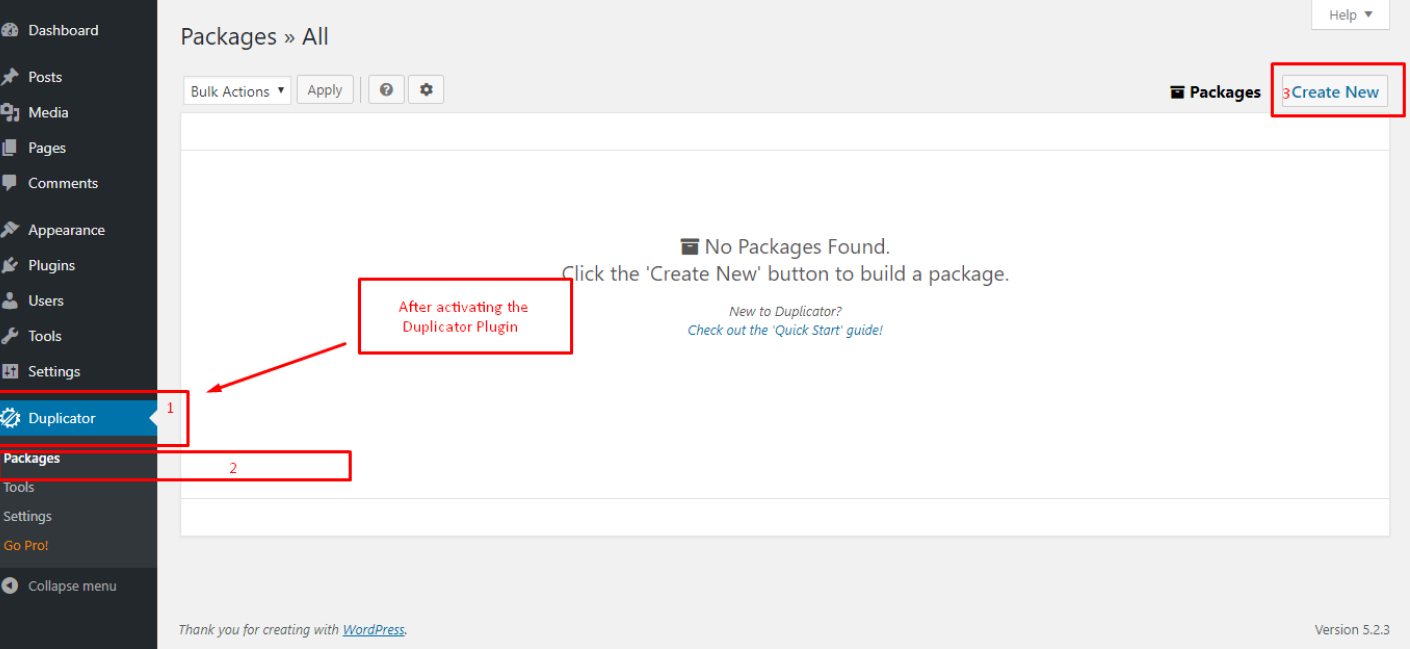The width and height of the screenshot is (1410, 649).
Task: Open Settings under Duplicator submenu
Action: [27, 516]
